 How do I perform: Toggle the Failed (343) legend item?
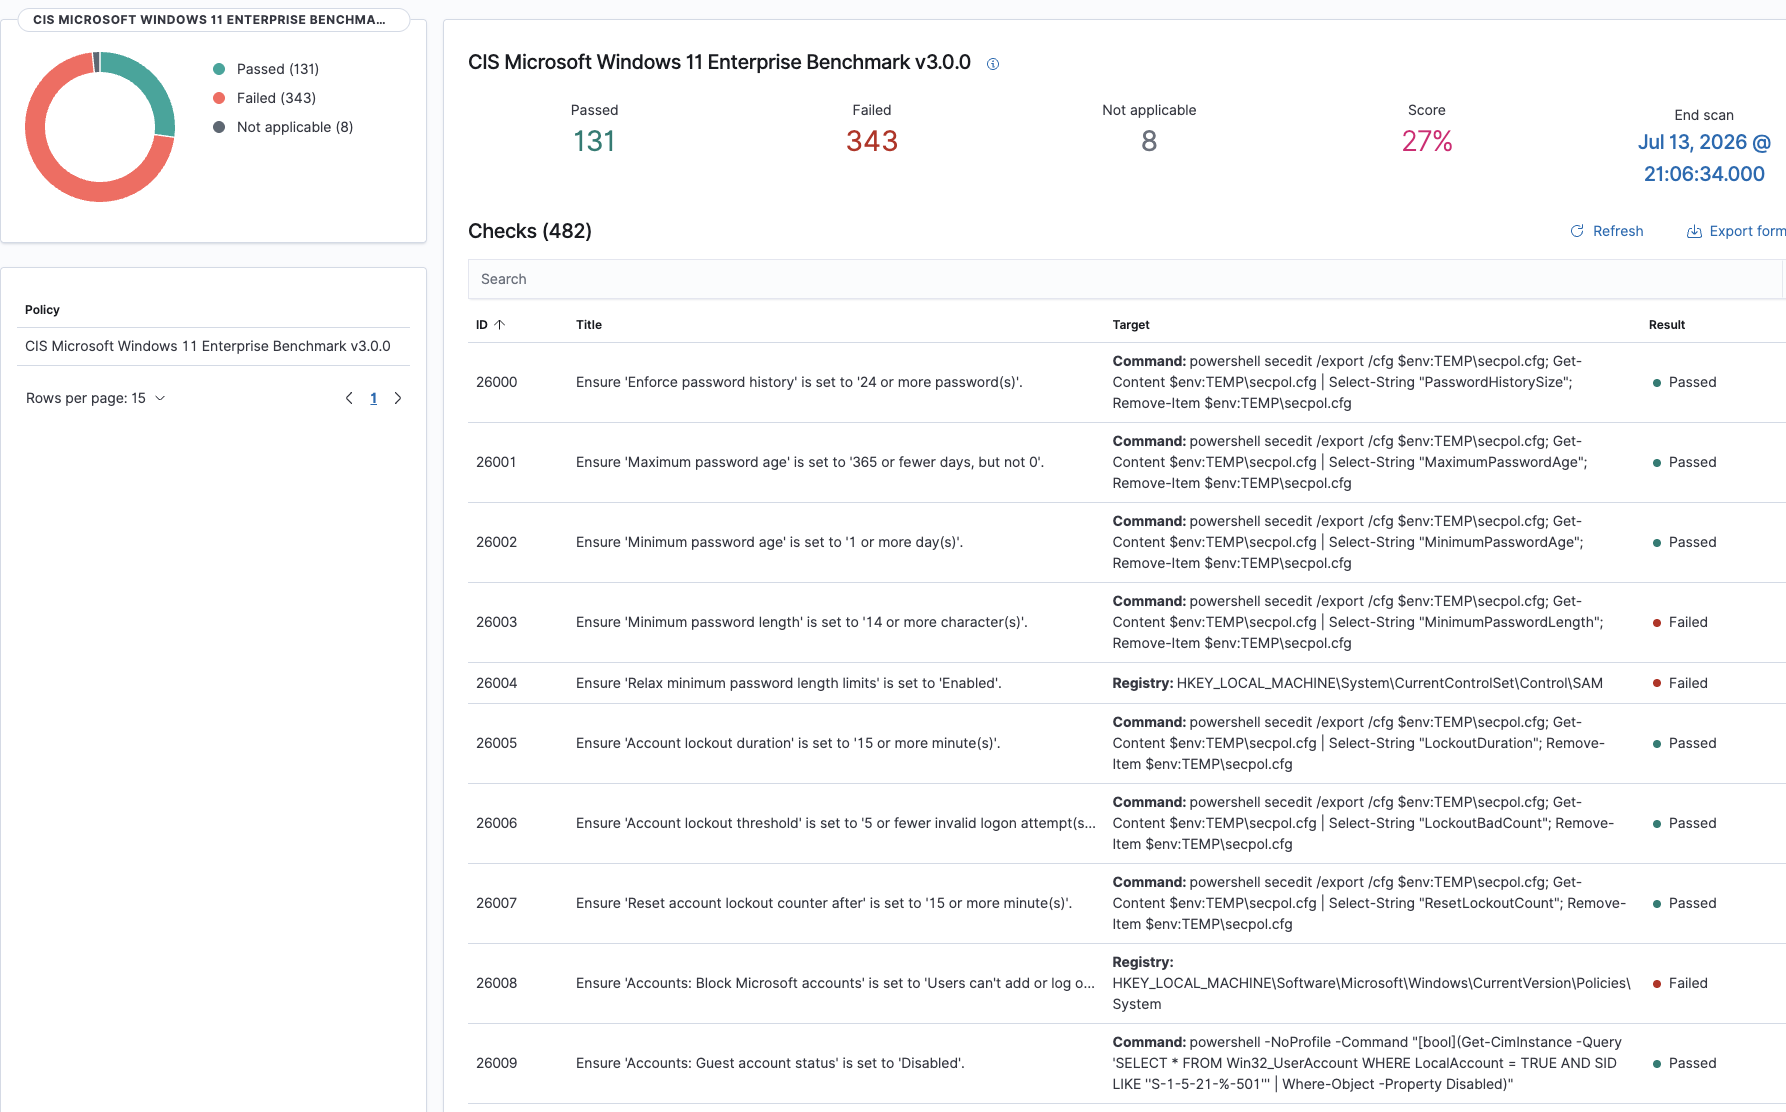[264, 98]
